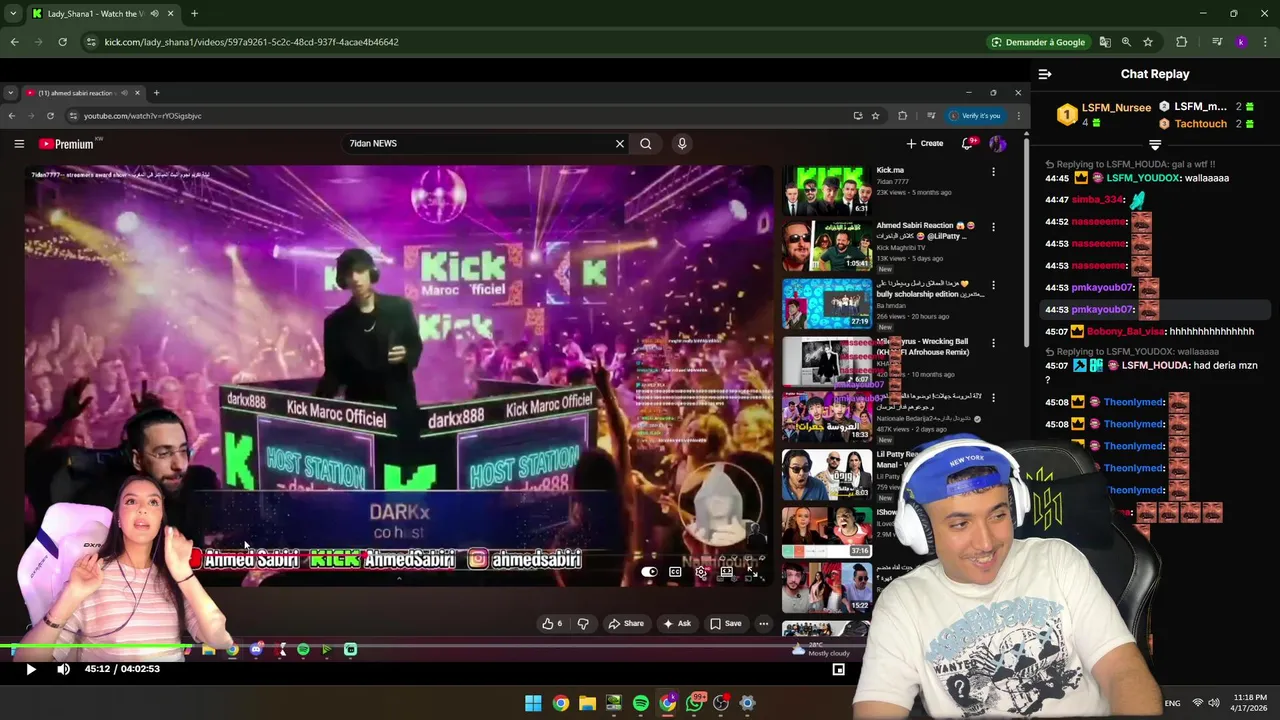
Task: Click the Ask button under video
Action: 677,624
